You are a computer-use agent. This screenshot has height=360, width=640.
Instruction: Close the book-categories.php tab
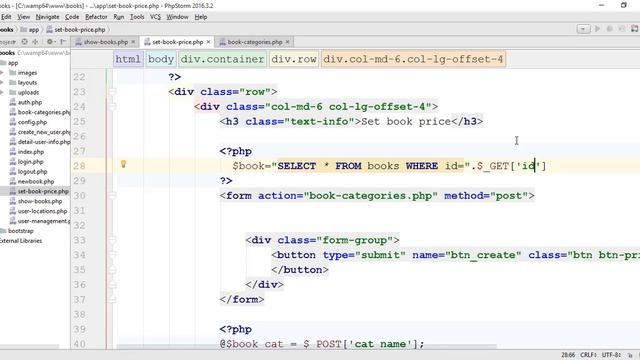tap(287, 42)
